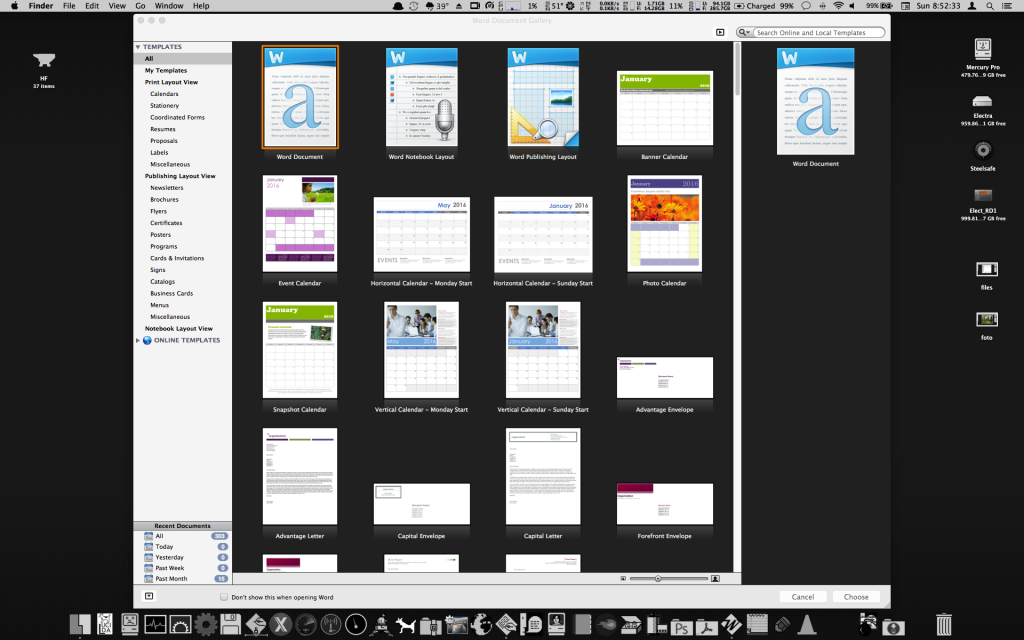Open the Trash in the dock
1024x640 pixels.
tap(944, 624)
